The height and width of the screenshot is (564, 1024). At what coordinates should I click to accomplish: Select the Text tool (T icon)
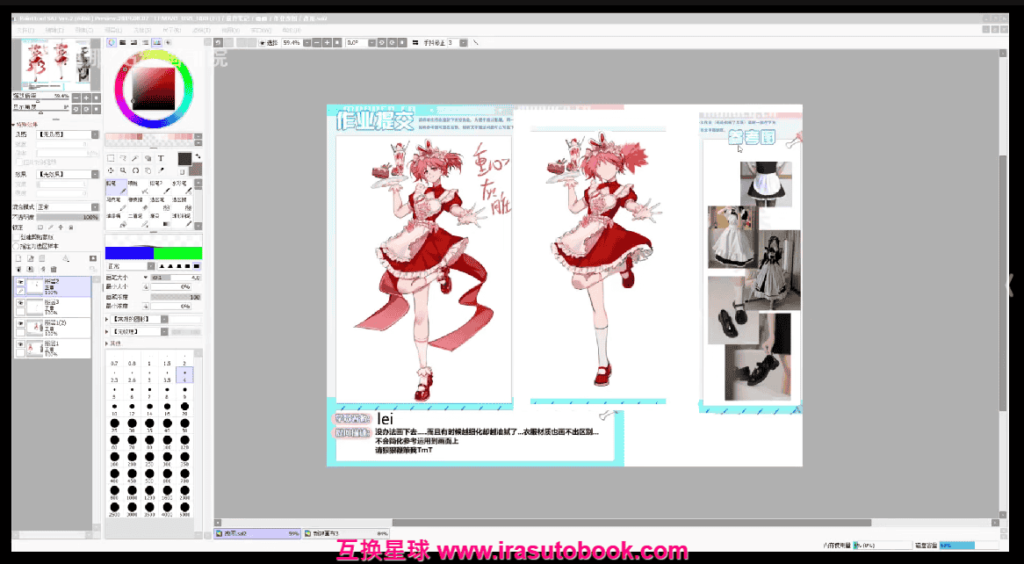click(161, 158)
